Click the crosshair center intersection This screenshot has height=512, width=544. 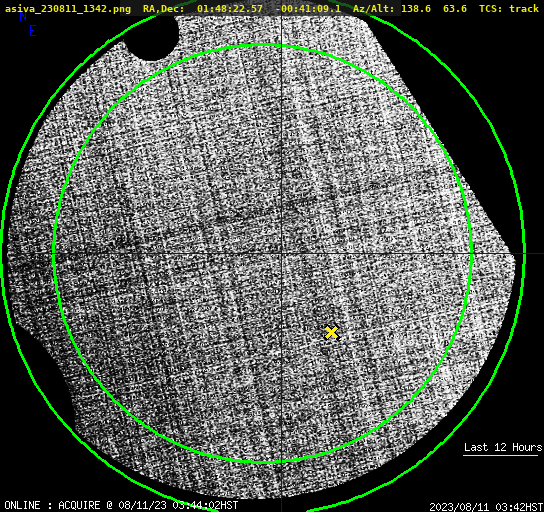(x=281, y=254)
